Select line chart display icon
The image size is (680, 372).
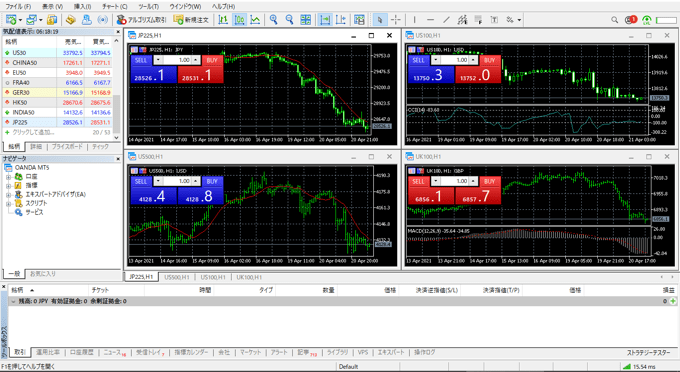(x=255, y=20)
